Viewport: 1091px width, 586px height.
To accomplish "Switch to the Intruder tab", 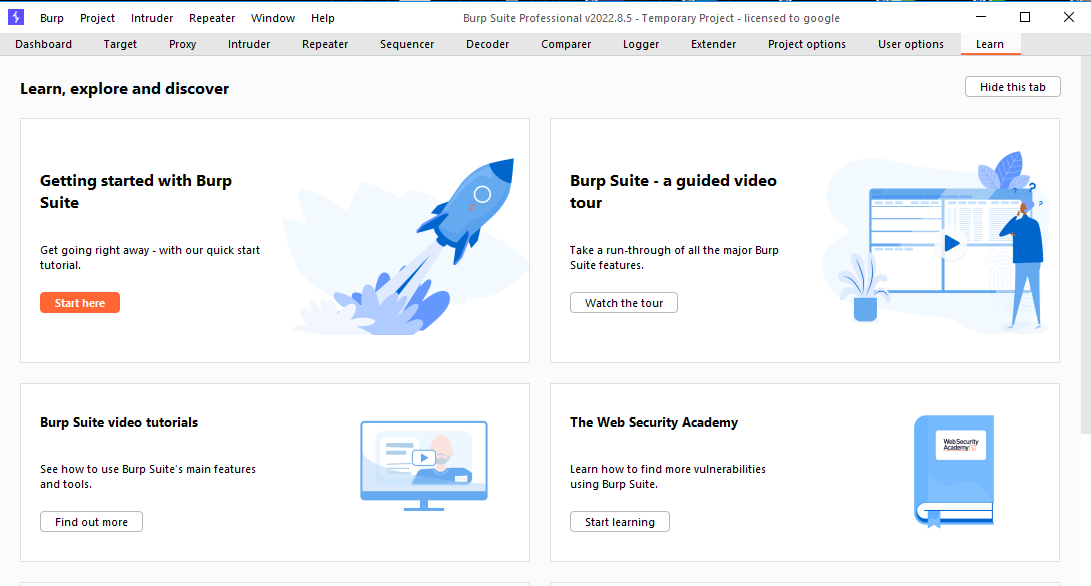I will [x=249, y=45].
